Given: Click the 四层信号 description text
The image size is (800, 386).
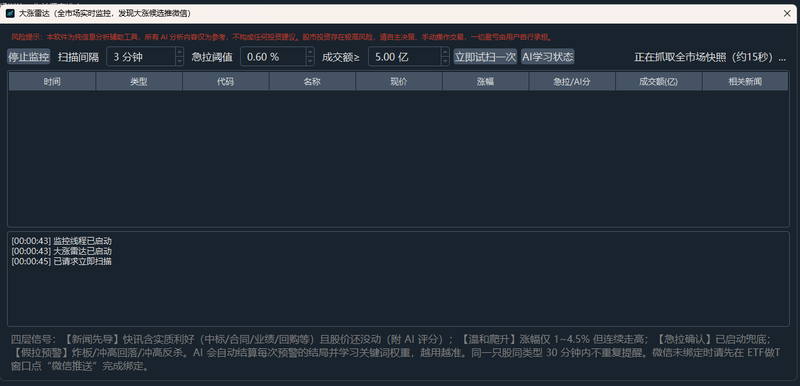Looking at the screenshot, I should 396,353.
